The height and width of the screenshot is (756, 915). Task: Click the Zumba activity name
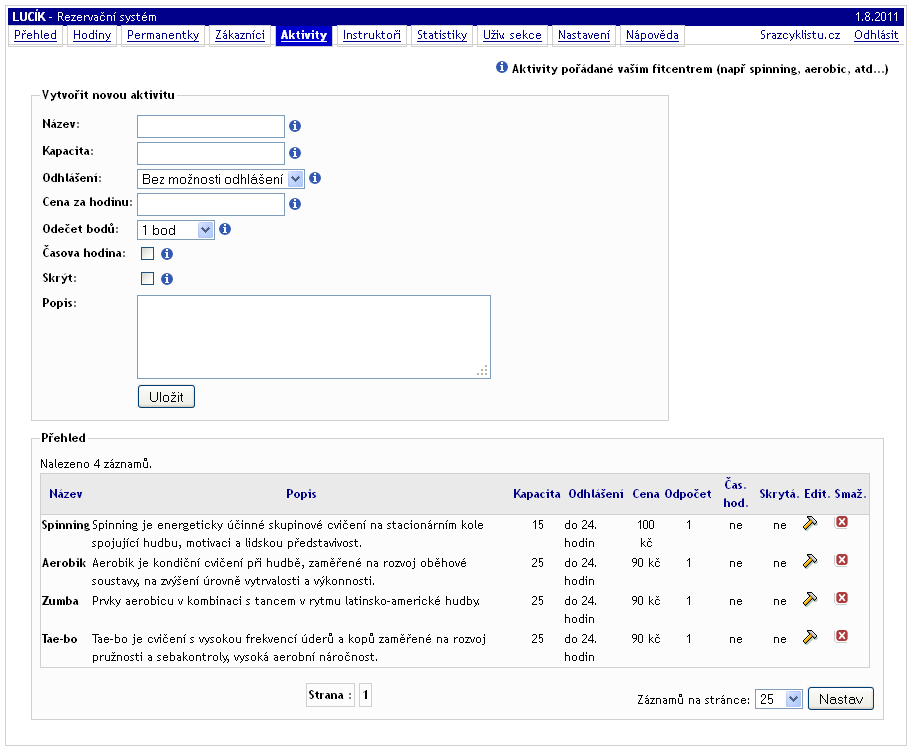[x=60, y=601]
